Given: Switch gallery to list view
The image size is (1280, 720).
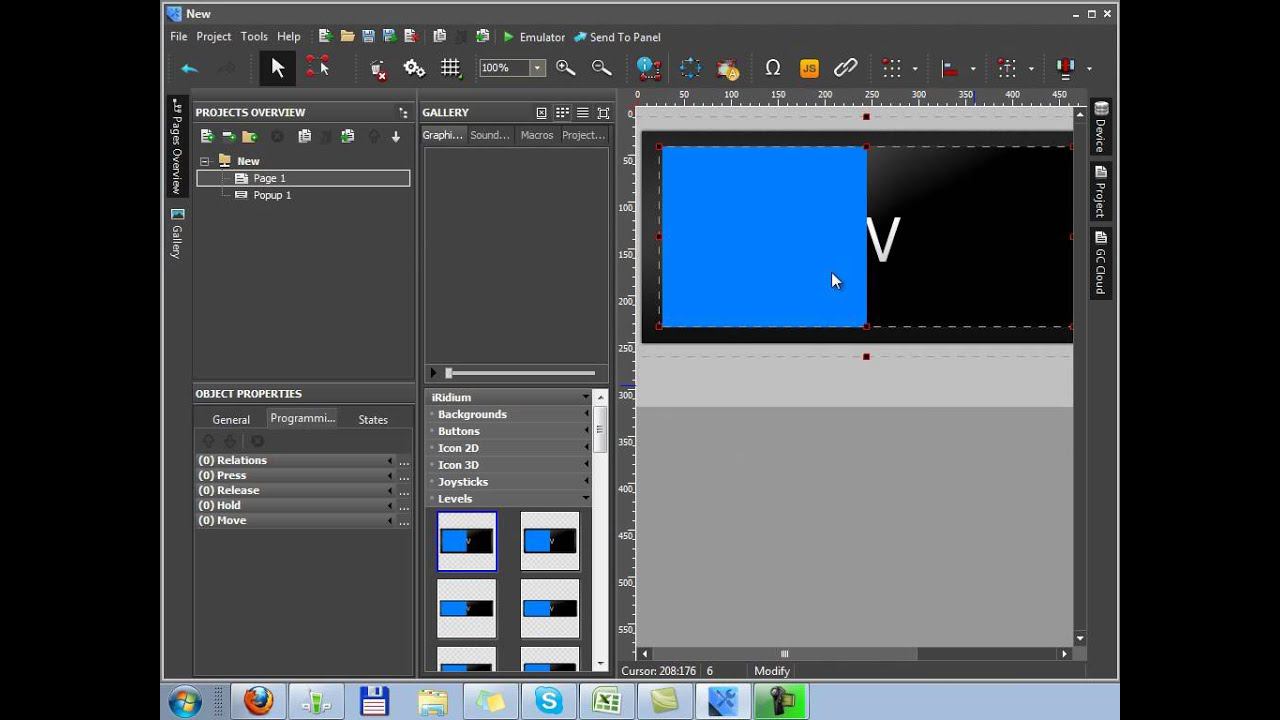Looking at the screenshot, I should click(583, 113).
